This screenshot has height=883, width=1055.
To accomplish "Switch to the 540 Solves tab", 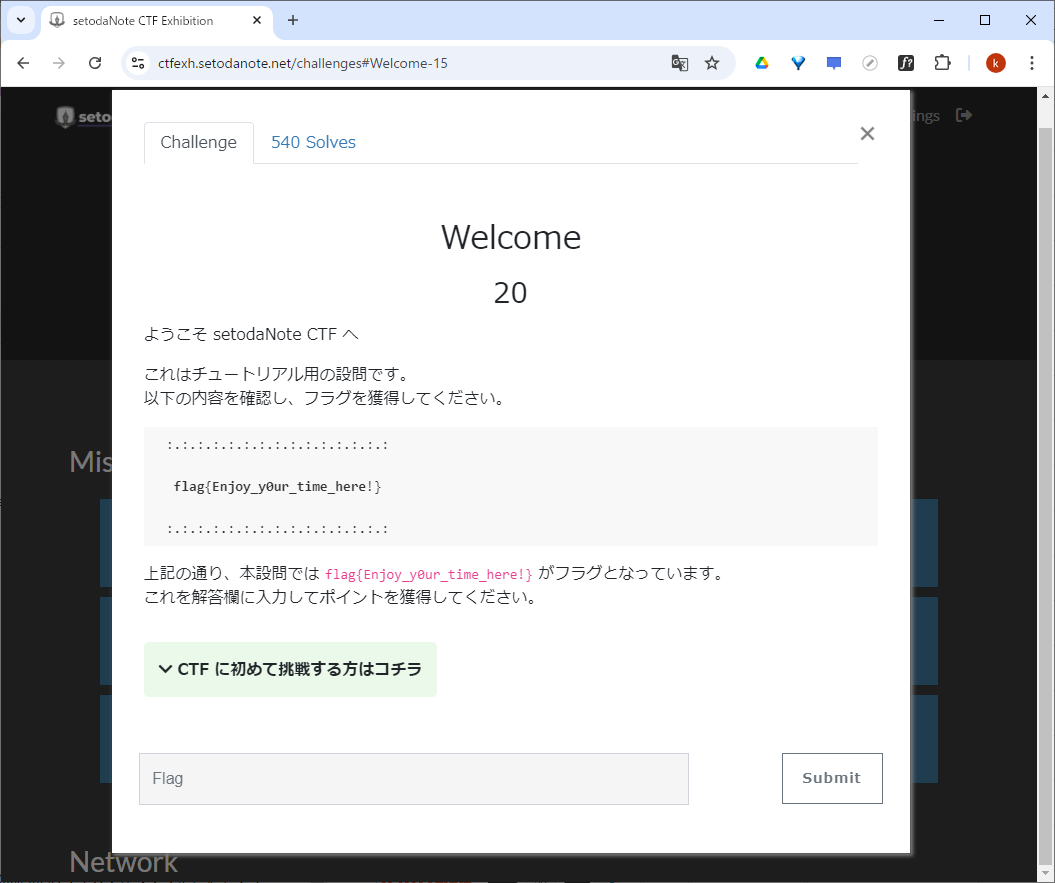I will [x=313, y=143].
